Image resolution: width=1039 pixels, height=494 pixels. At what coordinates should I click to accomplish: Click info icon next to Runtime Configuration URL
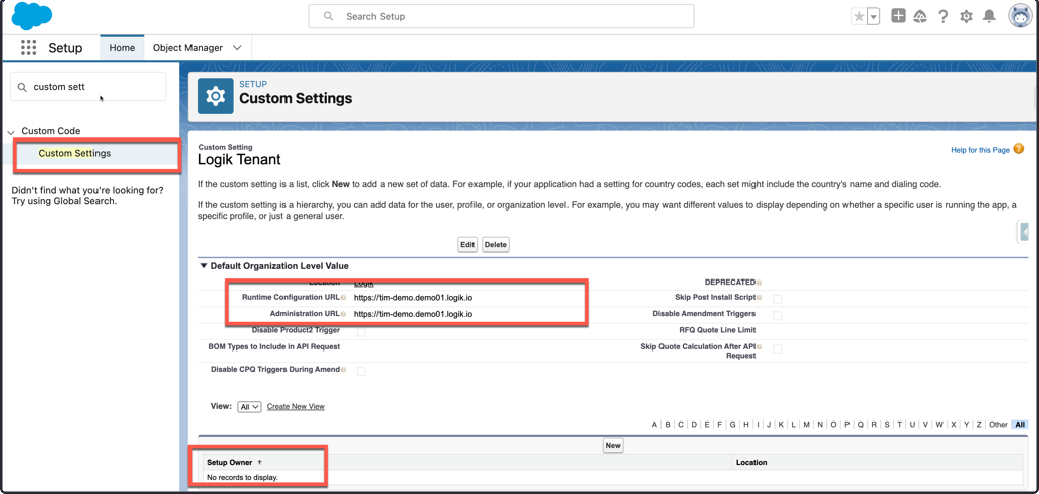[x=343, y=297]
